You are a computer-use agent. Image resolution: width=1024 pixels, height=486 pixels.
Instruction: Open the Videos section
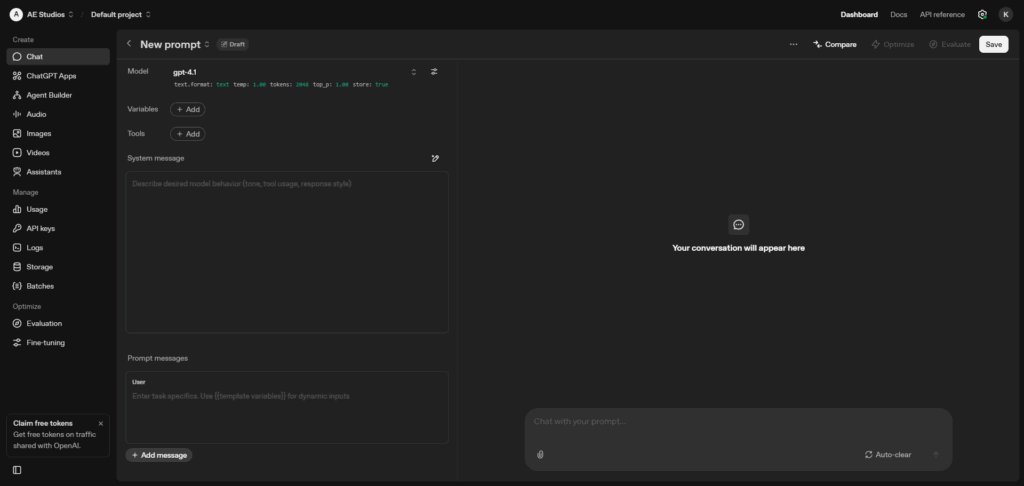(58, 153)
